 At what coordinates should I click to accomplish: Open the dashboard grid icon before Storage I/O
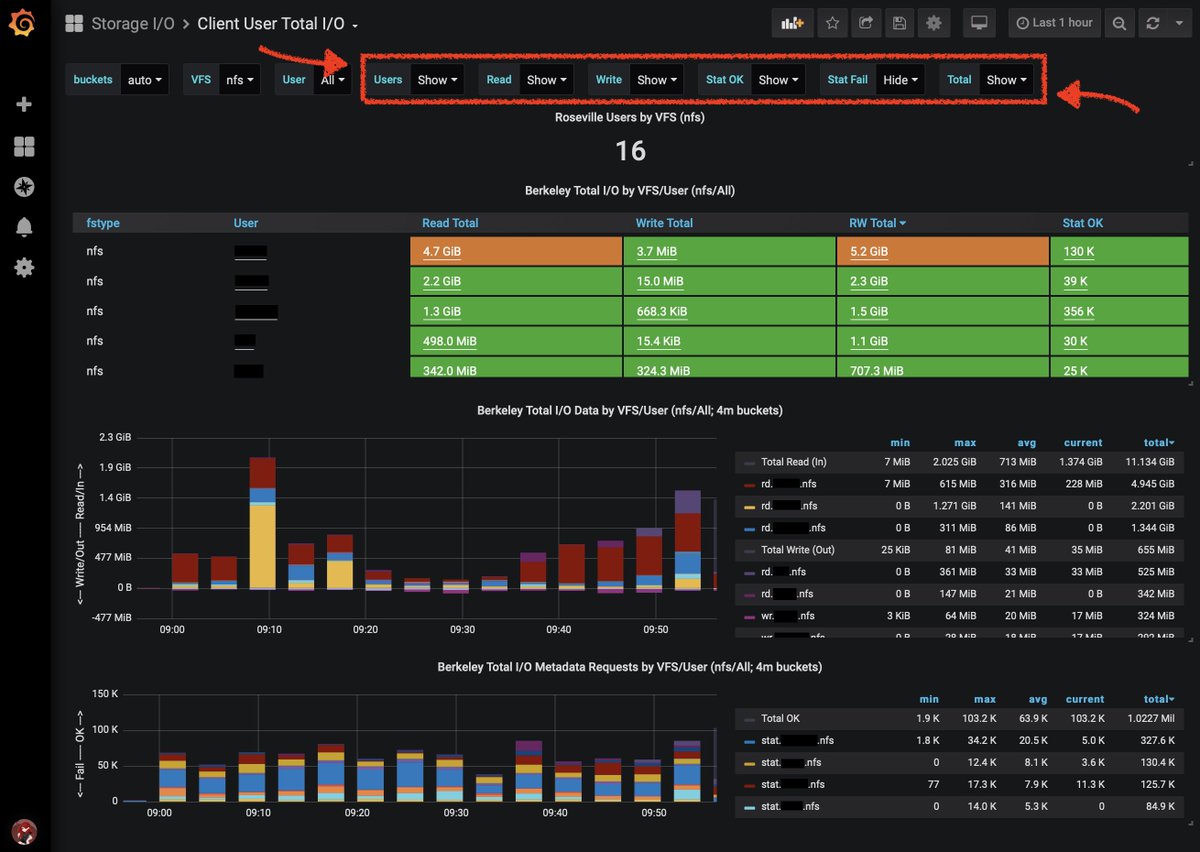click(x=74, y=23)
